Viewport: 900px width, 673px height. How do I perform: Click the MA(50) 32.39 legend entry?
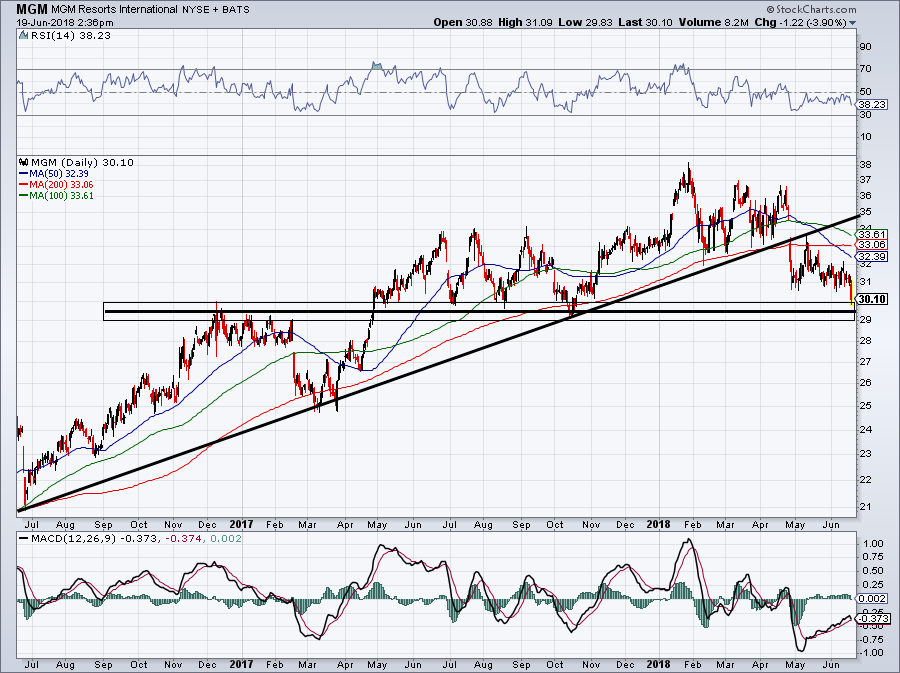pyautogui.click(x=54, y=173)
